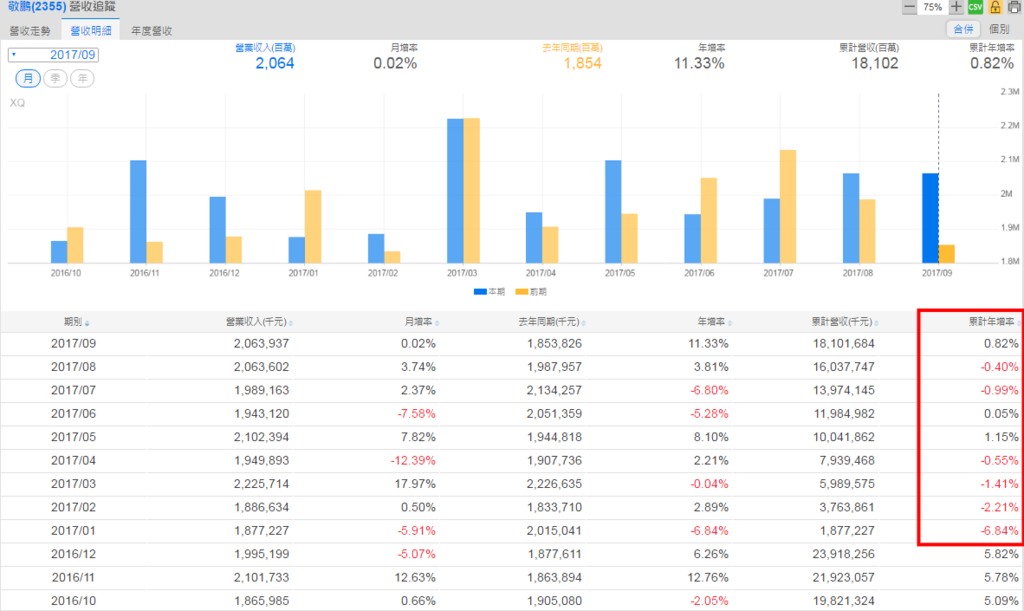The image size is (1024, 611).
Task: Click the 8.10% 年增率 cell
Action: pos(711,437)
